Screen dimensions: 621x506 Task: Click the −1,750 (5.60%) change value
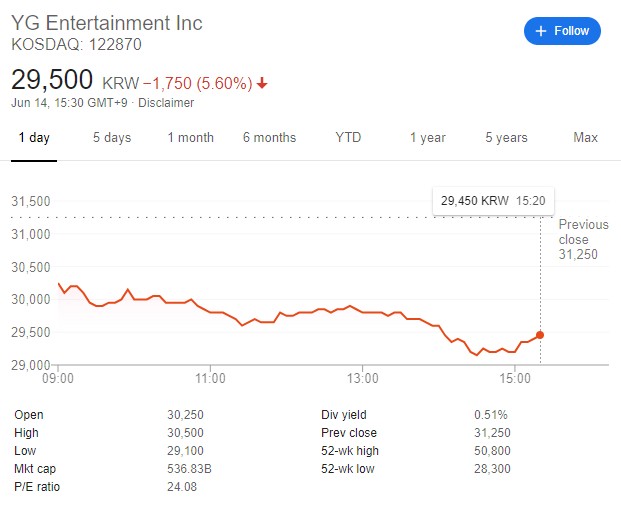tap(197, 84)
